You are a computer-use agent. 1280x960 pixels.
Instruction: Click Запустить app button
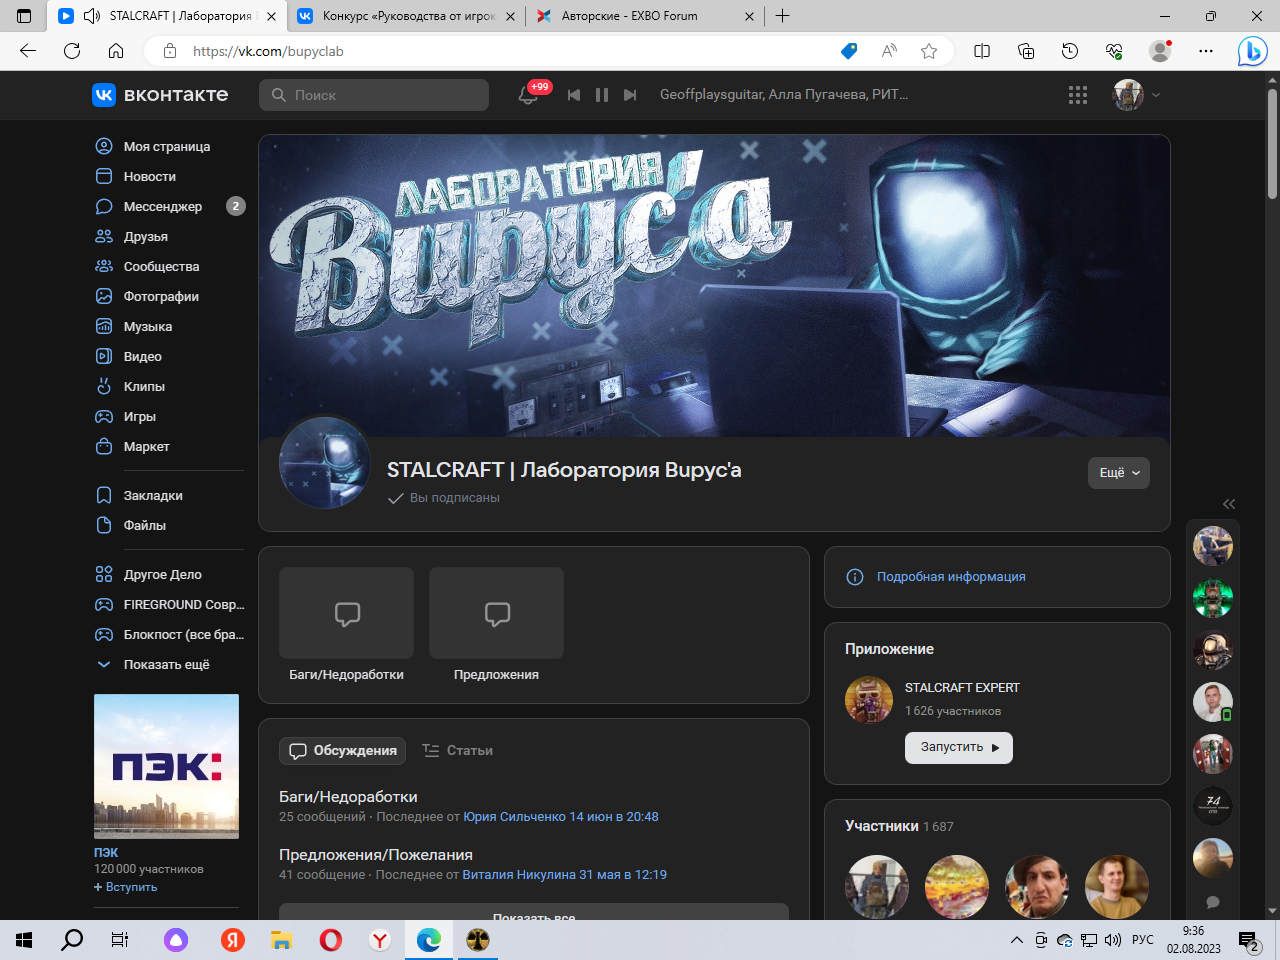pos(959,748)
